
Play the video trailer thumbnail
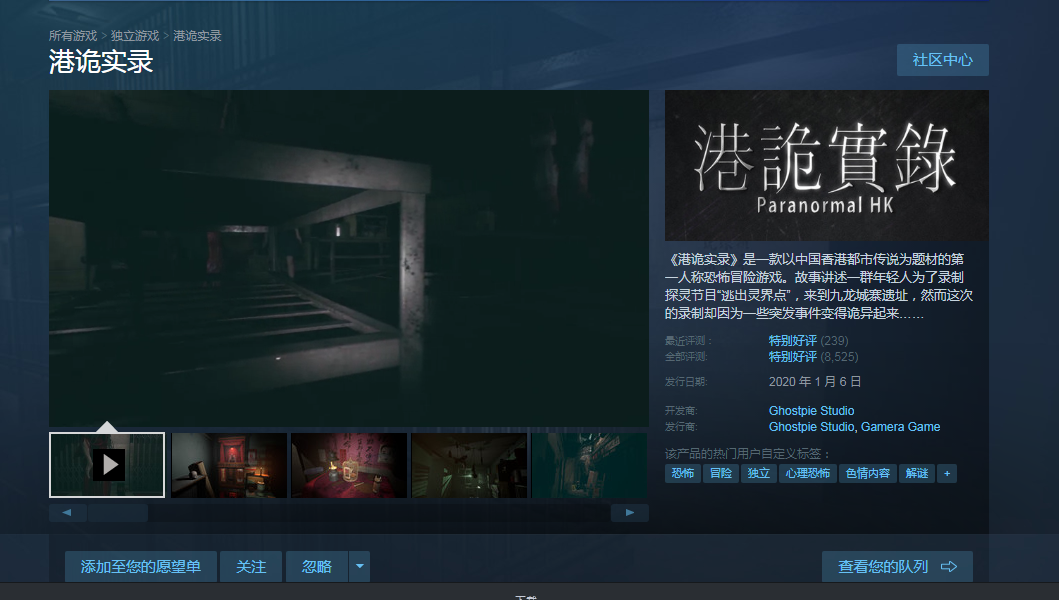107,465
